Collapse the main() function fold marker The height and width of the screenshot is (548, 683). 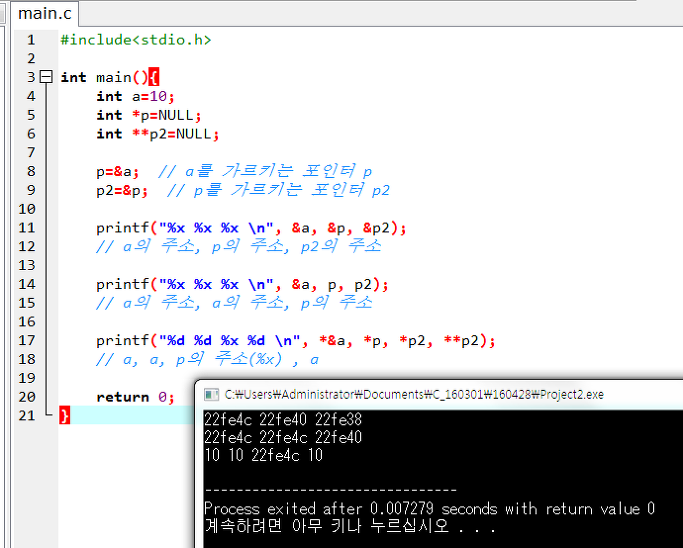coord(46,77)
